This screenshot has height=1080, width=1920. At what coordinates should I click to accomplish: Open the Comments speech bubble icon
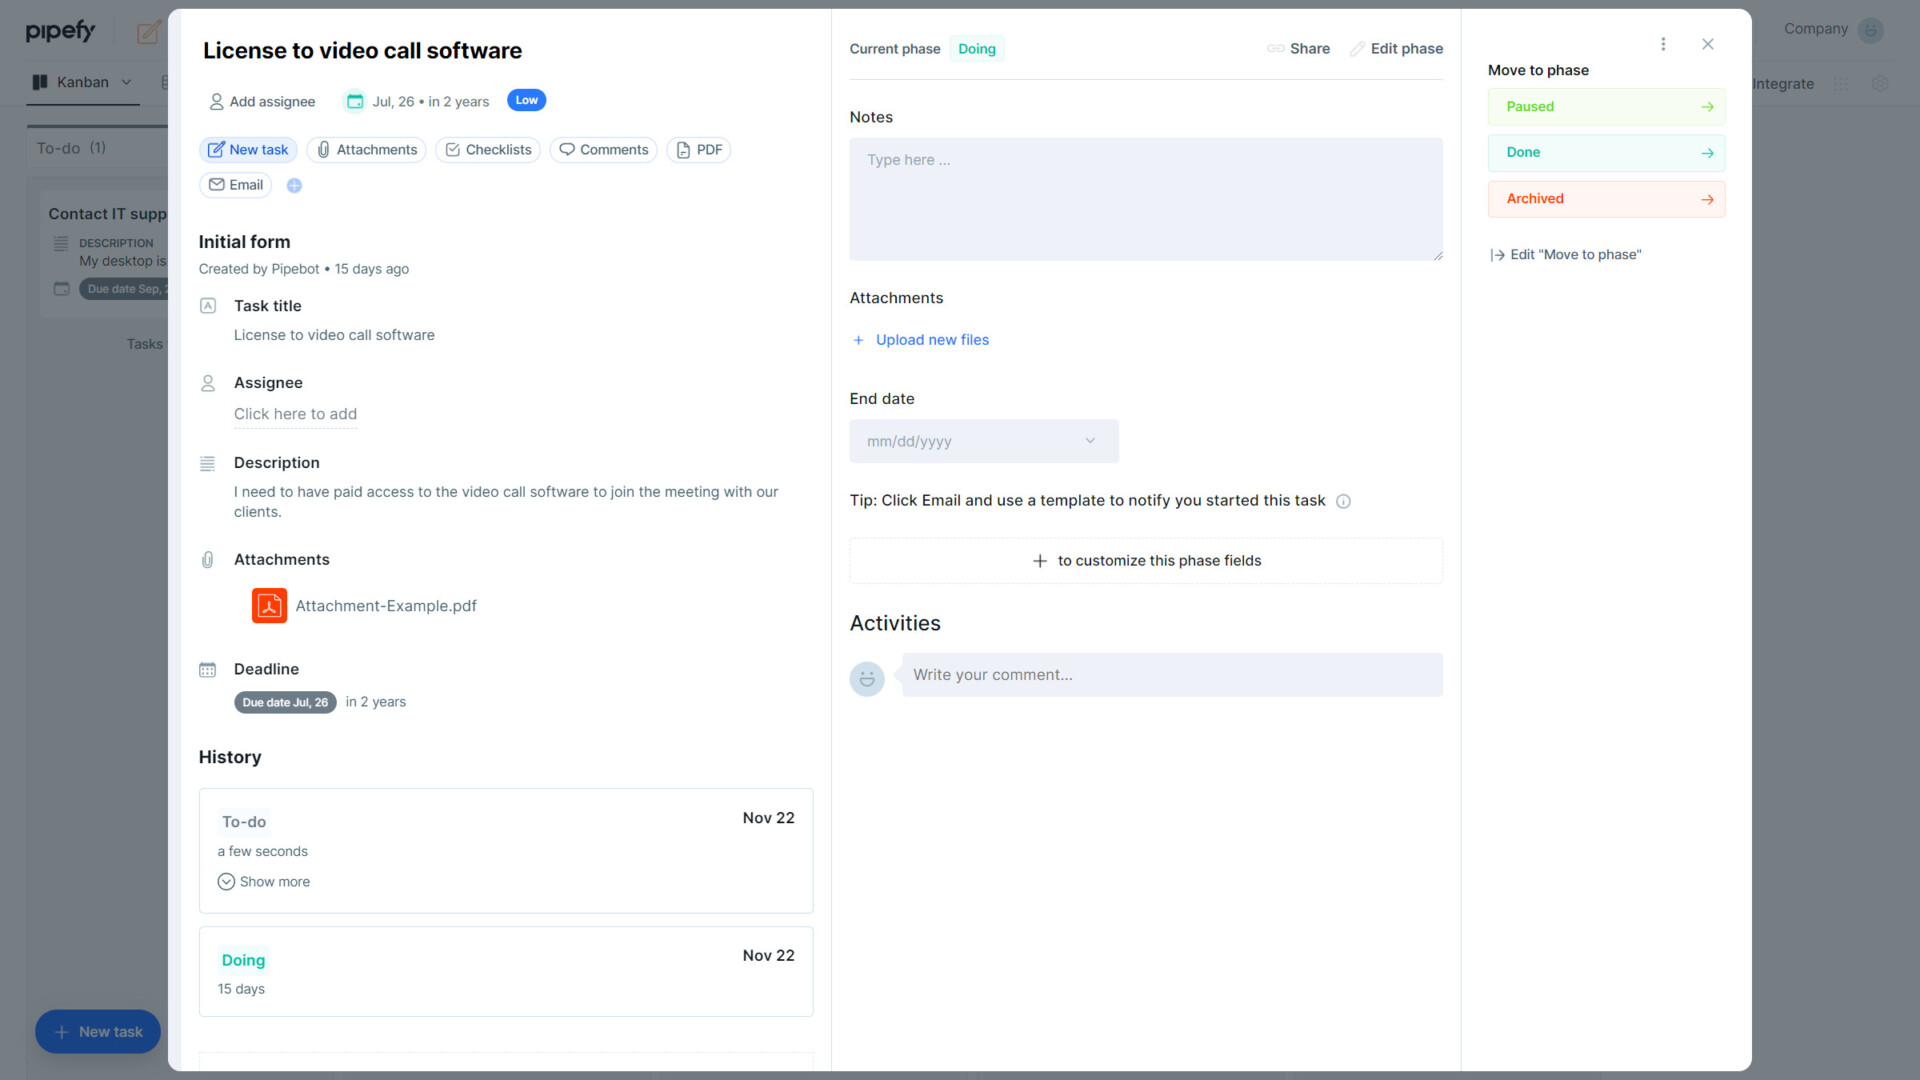pos(567,149)
